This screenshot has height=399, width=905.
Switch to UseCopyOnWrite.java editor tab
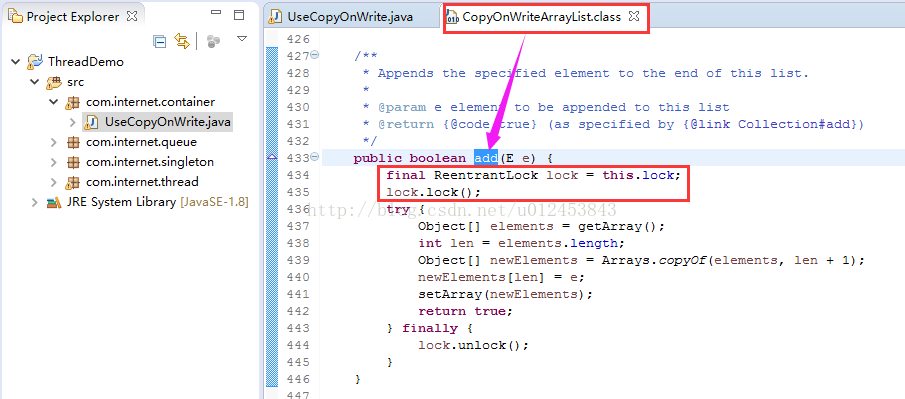pos(350,17)
